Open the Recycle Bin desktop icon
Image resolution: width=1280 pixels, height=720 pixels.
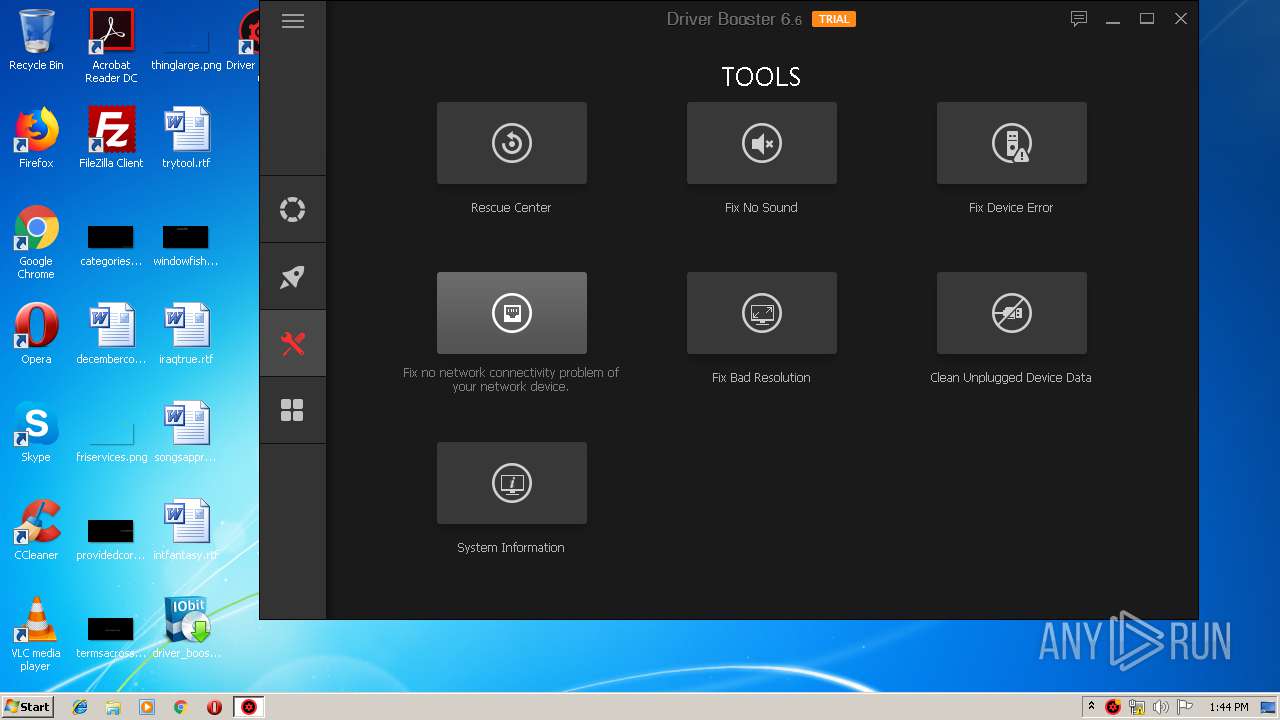point(36,41)
